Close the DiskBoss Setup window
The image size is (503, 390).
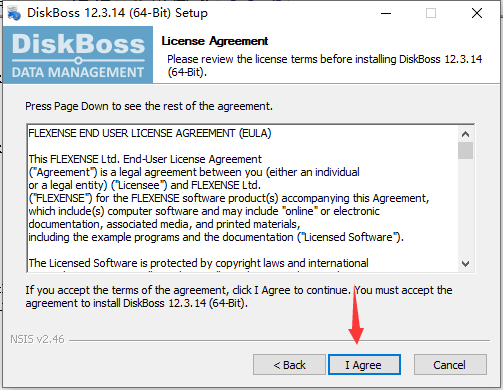477,13
